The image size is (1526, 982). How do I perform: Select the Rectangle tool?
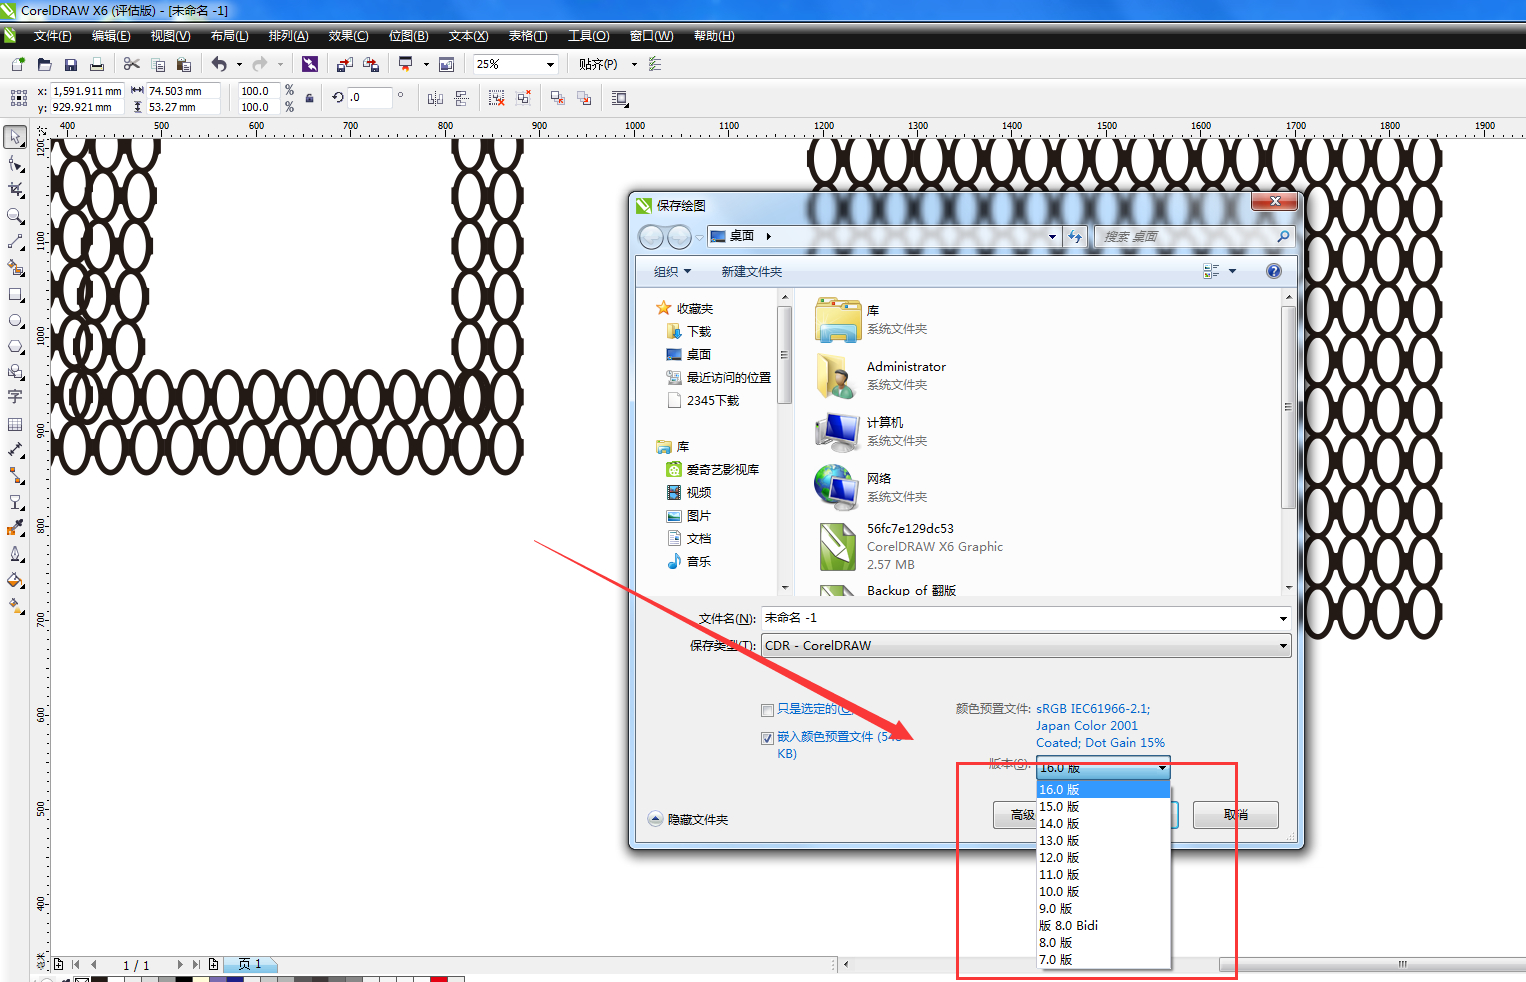[x=16, y=294]
